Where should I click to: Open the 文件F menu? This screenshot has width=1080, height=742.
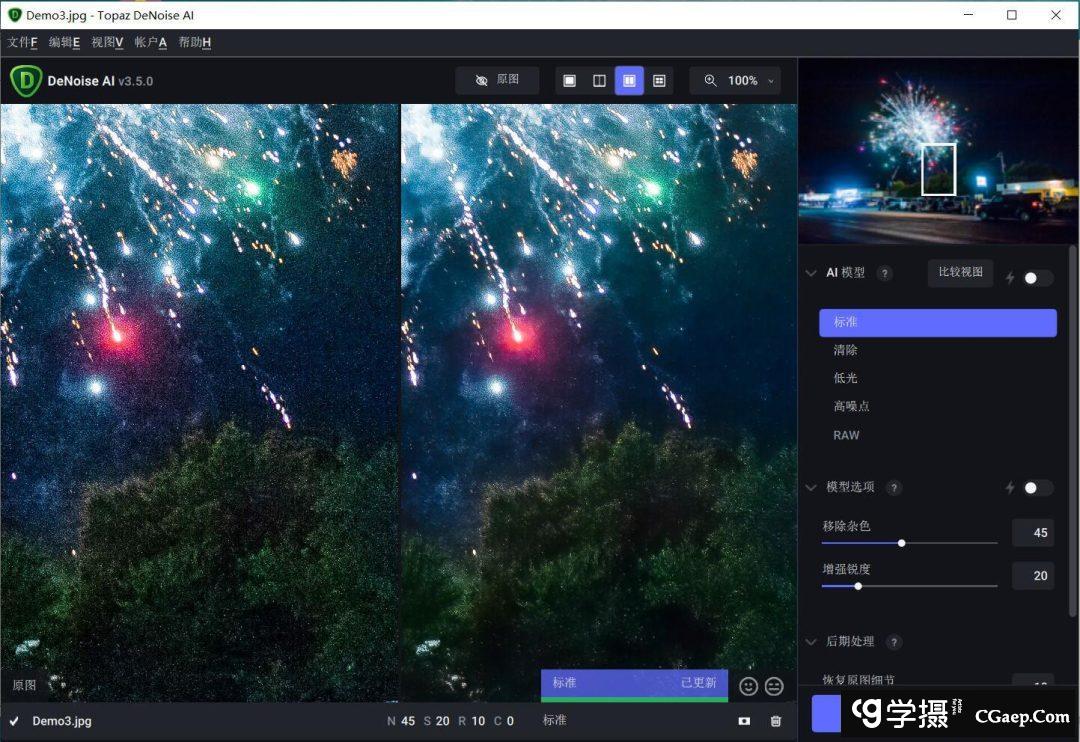[x=22, y=42]
